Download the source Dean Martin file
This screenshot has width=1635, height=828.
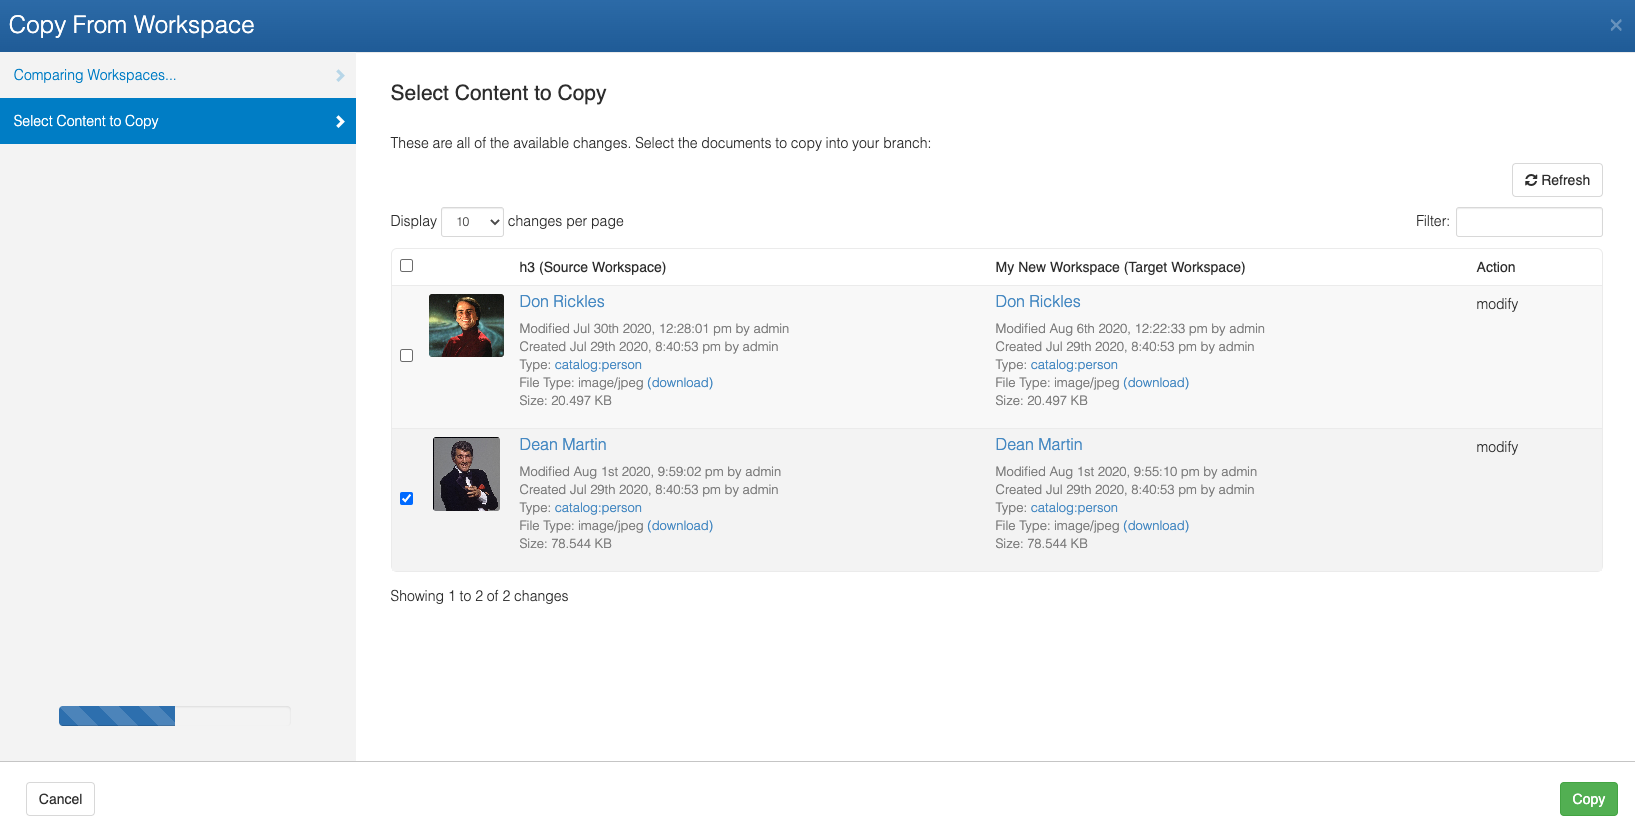680,526
